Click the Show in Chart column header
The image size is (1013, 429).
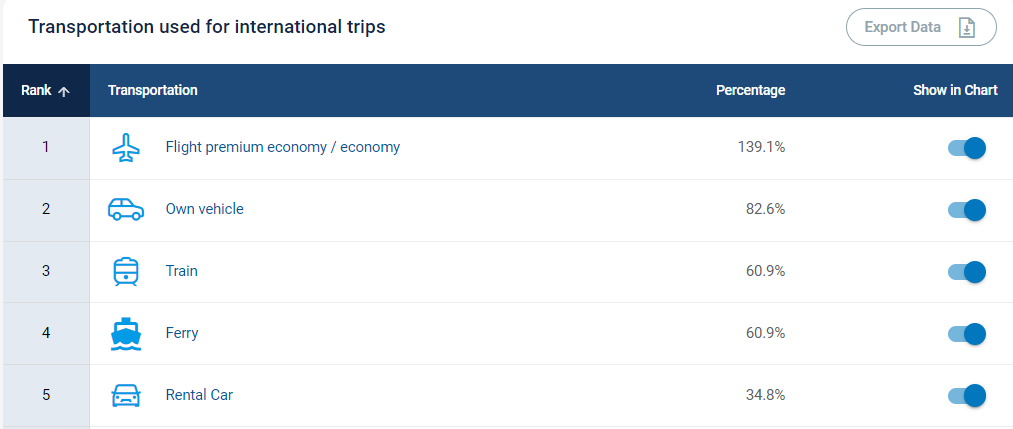(955, 90)
